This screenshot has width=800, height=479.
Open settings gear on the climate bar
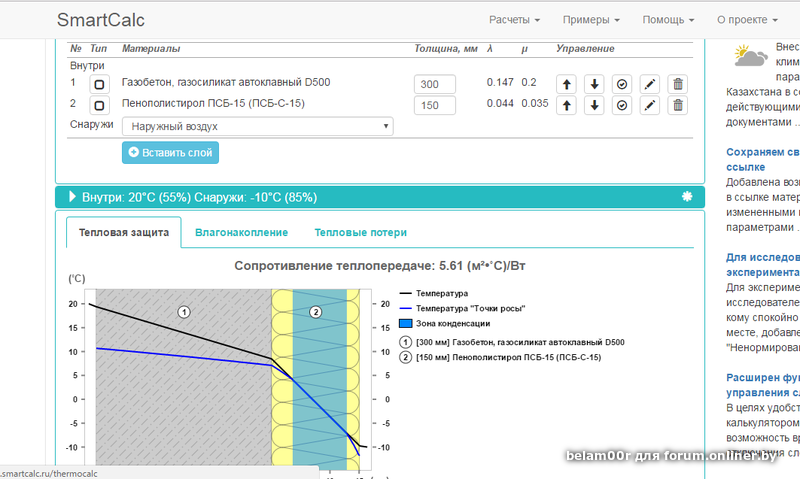687,197
